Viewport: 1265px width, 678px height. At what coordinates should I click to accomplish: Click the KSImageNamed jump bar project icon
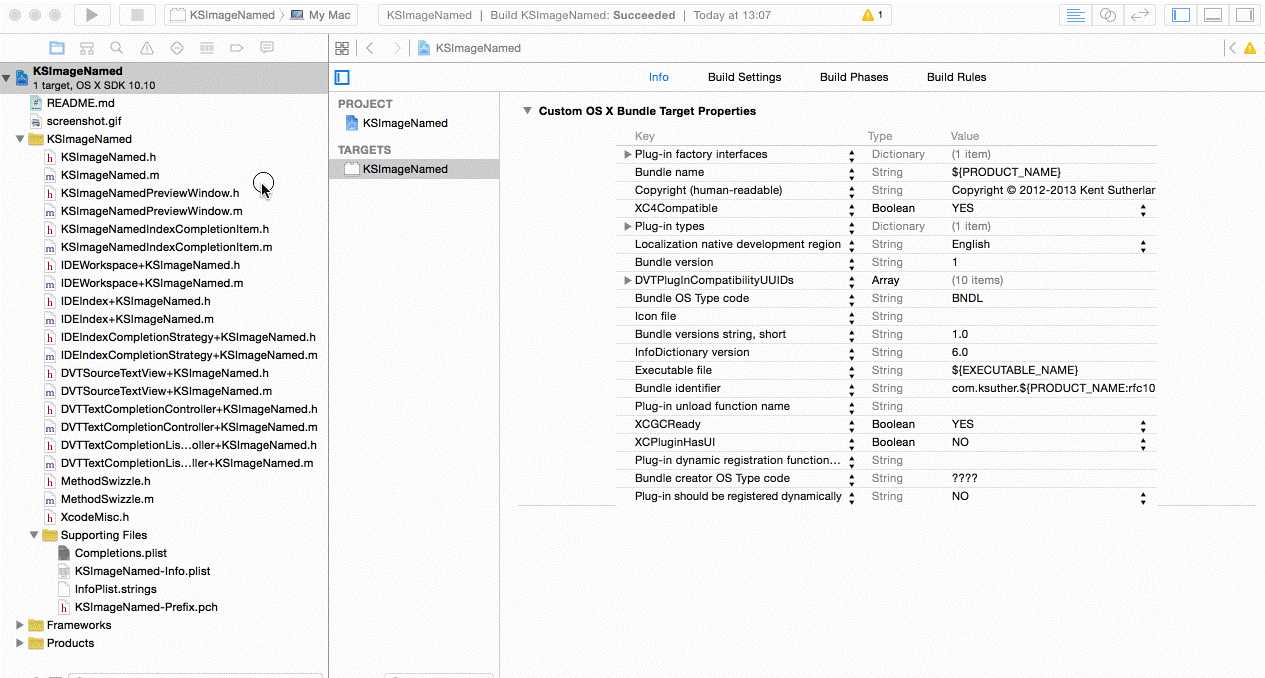coord(424,48)
